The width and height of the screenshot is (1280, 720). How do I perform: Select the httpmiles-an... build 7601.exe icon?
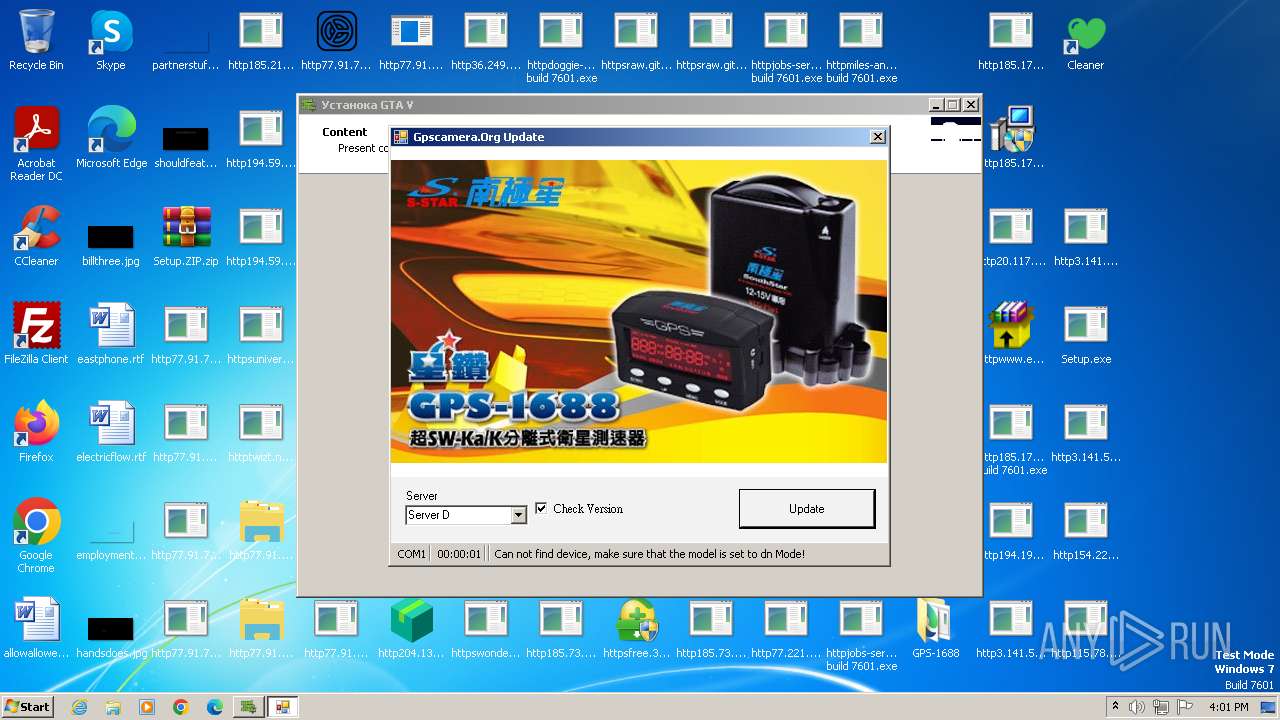[861, 46]
